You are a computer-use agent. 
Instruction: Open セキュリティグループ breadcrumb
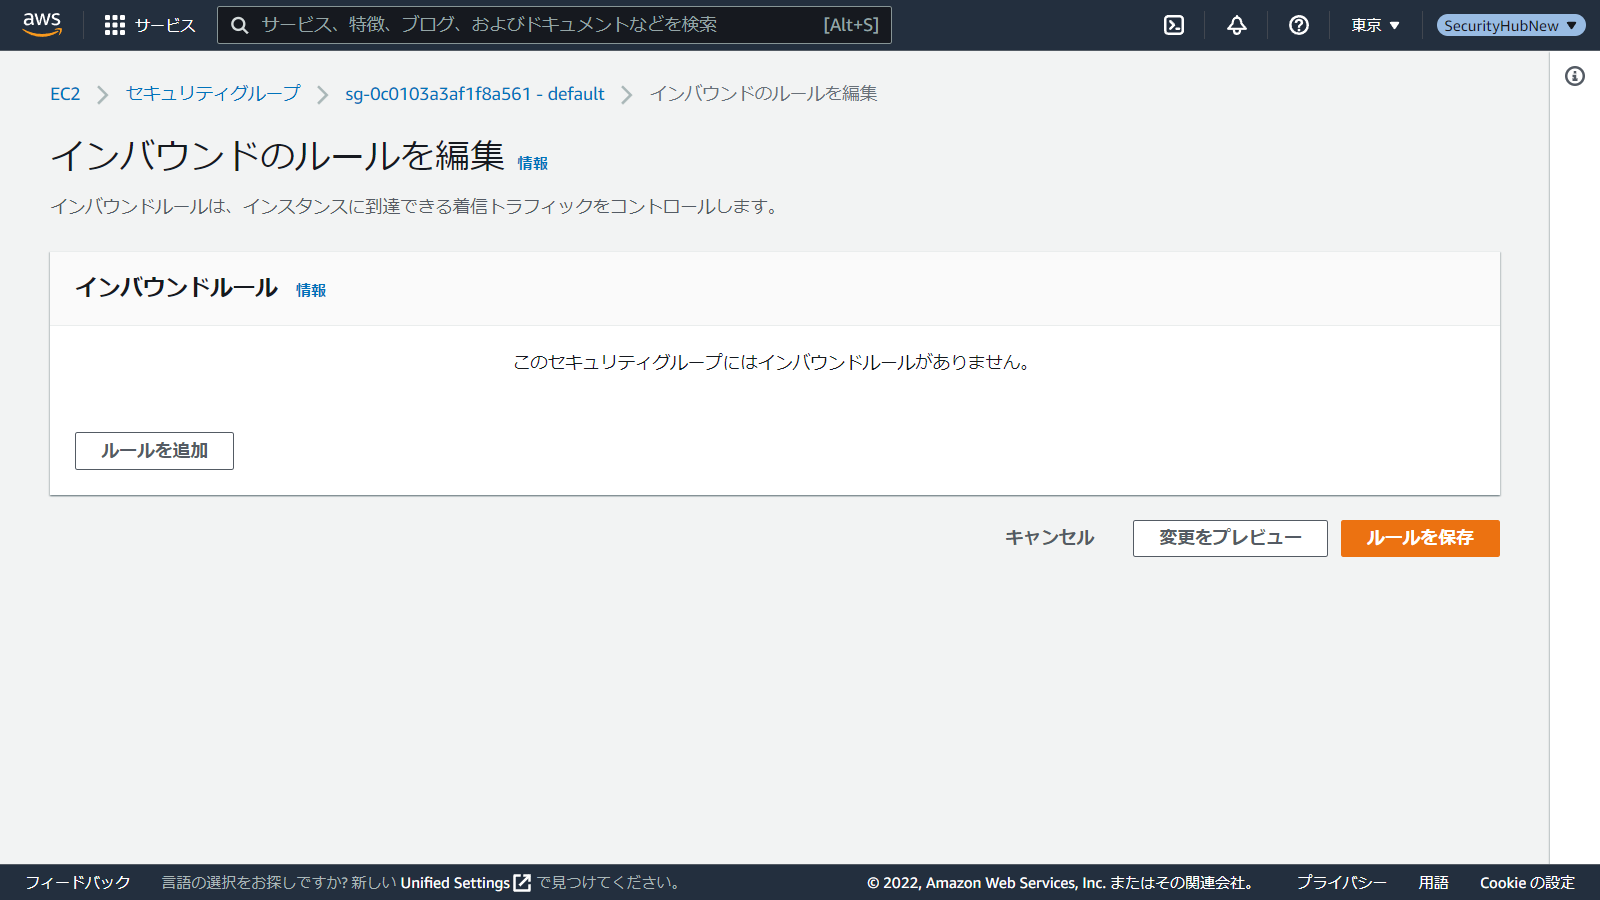(x=212, y=94)
